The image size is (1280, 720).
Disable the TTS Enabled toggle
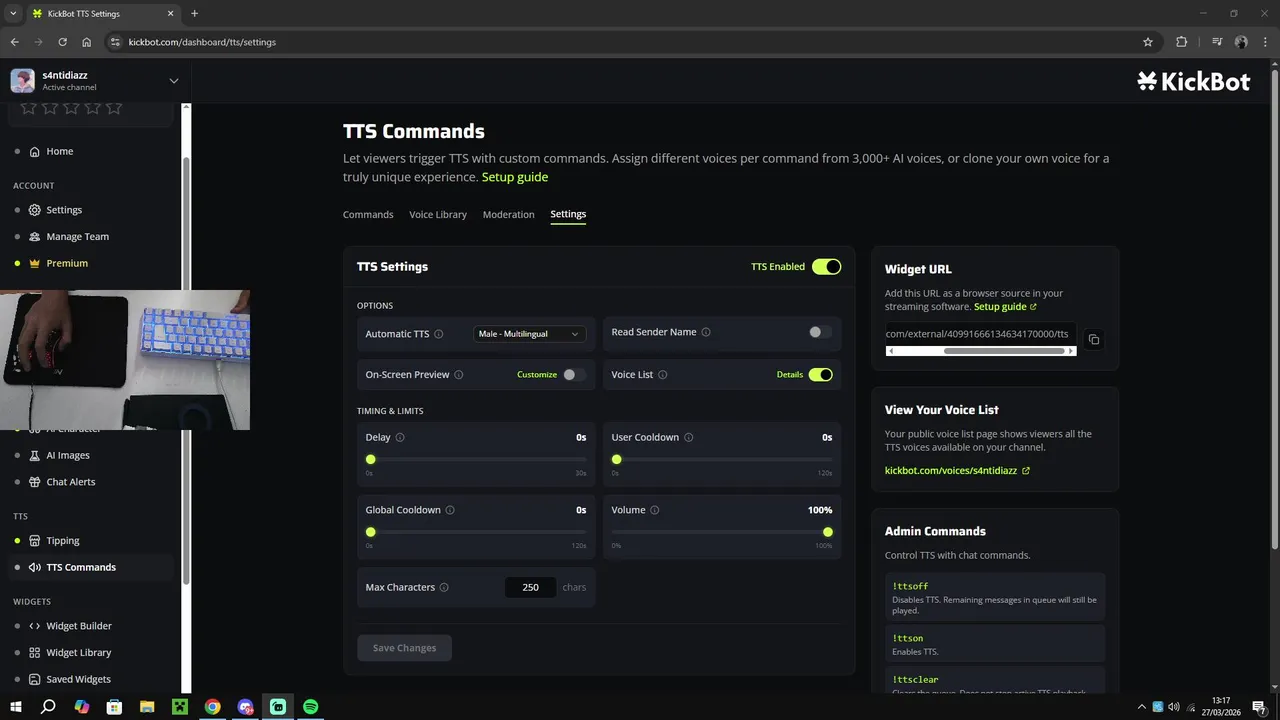point(826,267)
